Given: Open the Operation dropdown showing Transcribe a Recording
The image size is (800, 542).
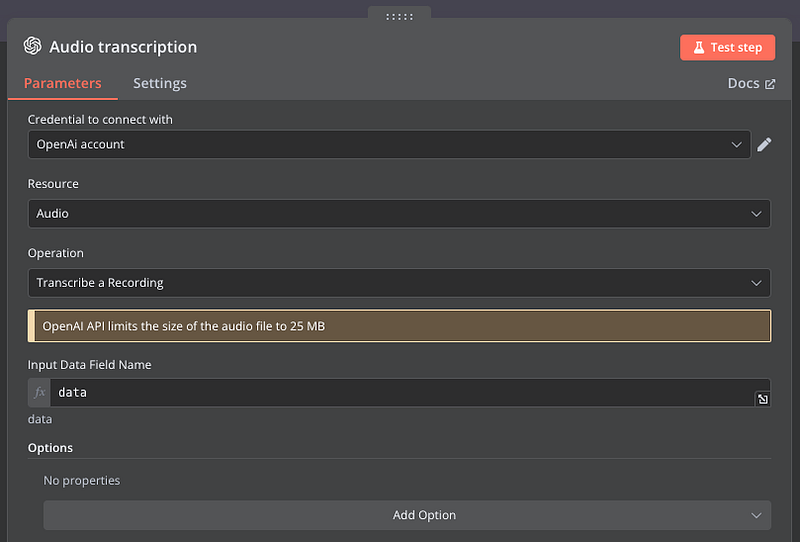Looking at the screenshot, I should coord(399,283).
